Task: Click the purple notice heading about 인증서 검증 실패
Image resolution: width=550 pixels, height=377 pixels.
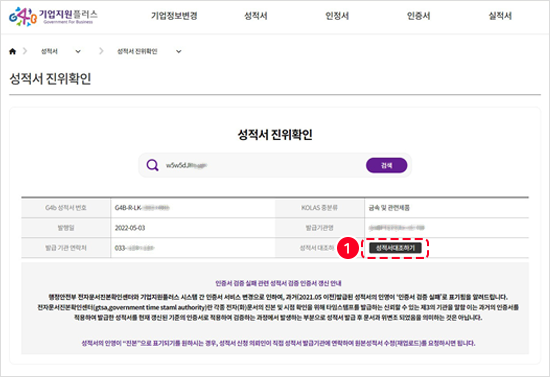Action: [x=278, y=283]
